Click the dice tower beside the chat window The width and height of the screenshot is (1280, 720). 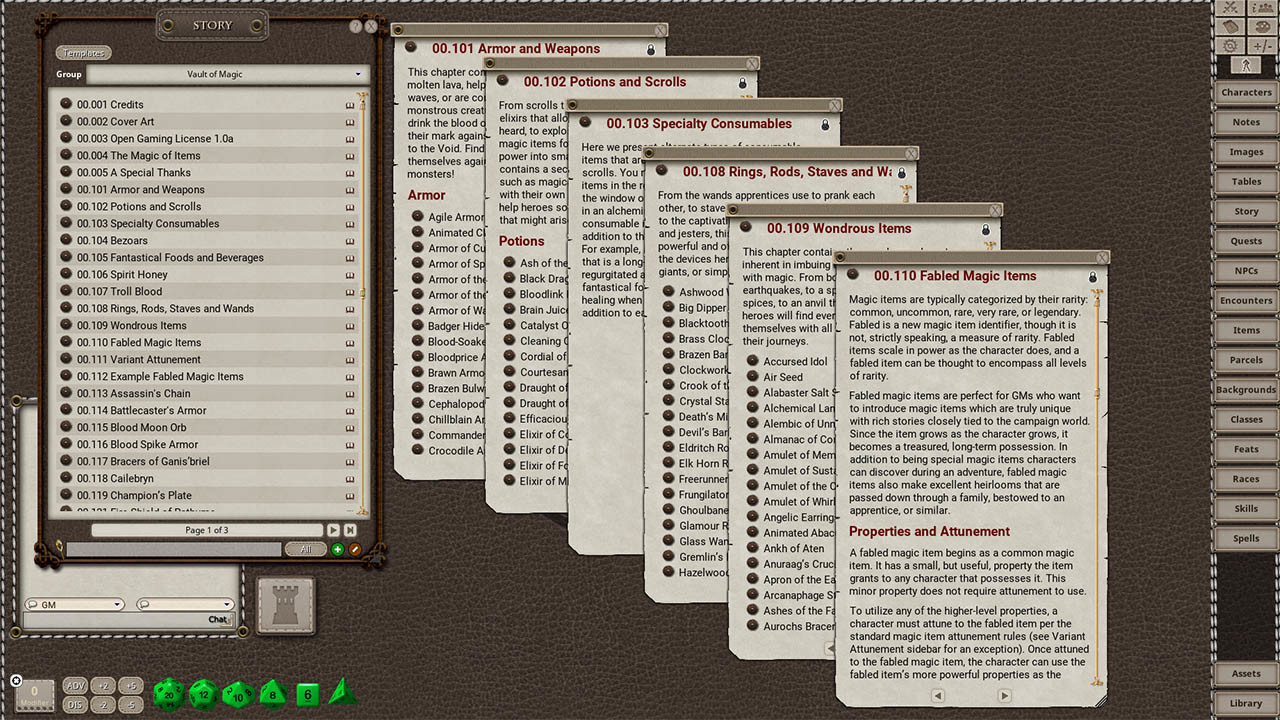click(285, 604)
